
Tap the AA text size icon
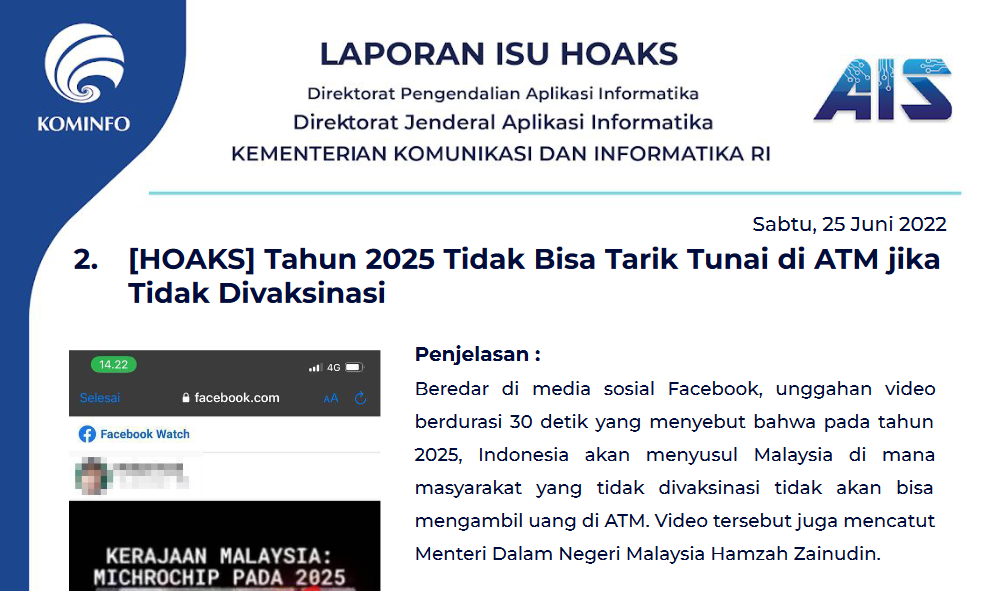(330, 398)
